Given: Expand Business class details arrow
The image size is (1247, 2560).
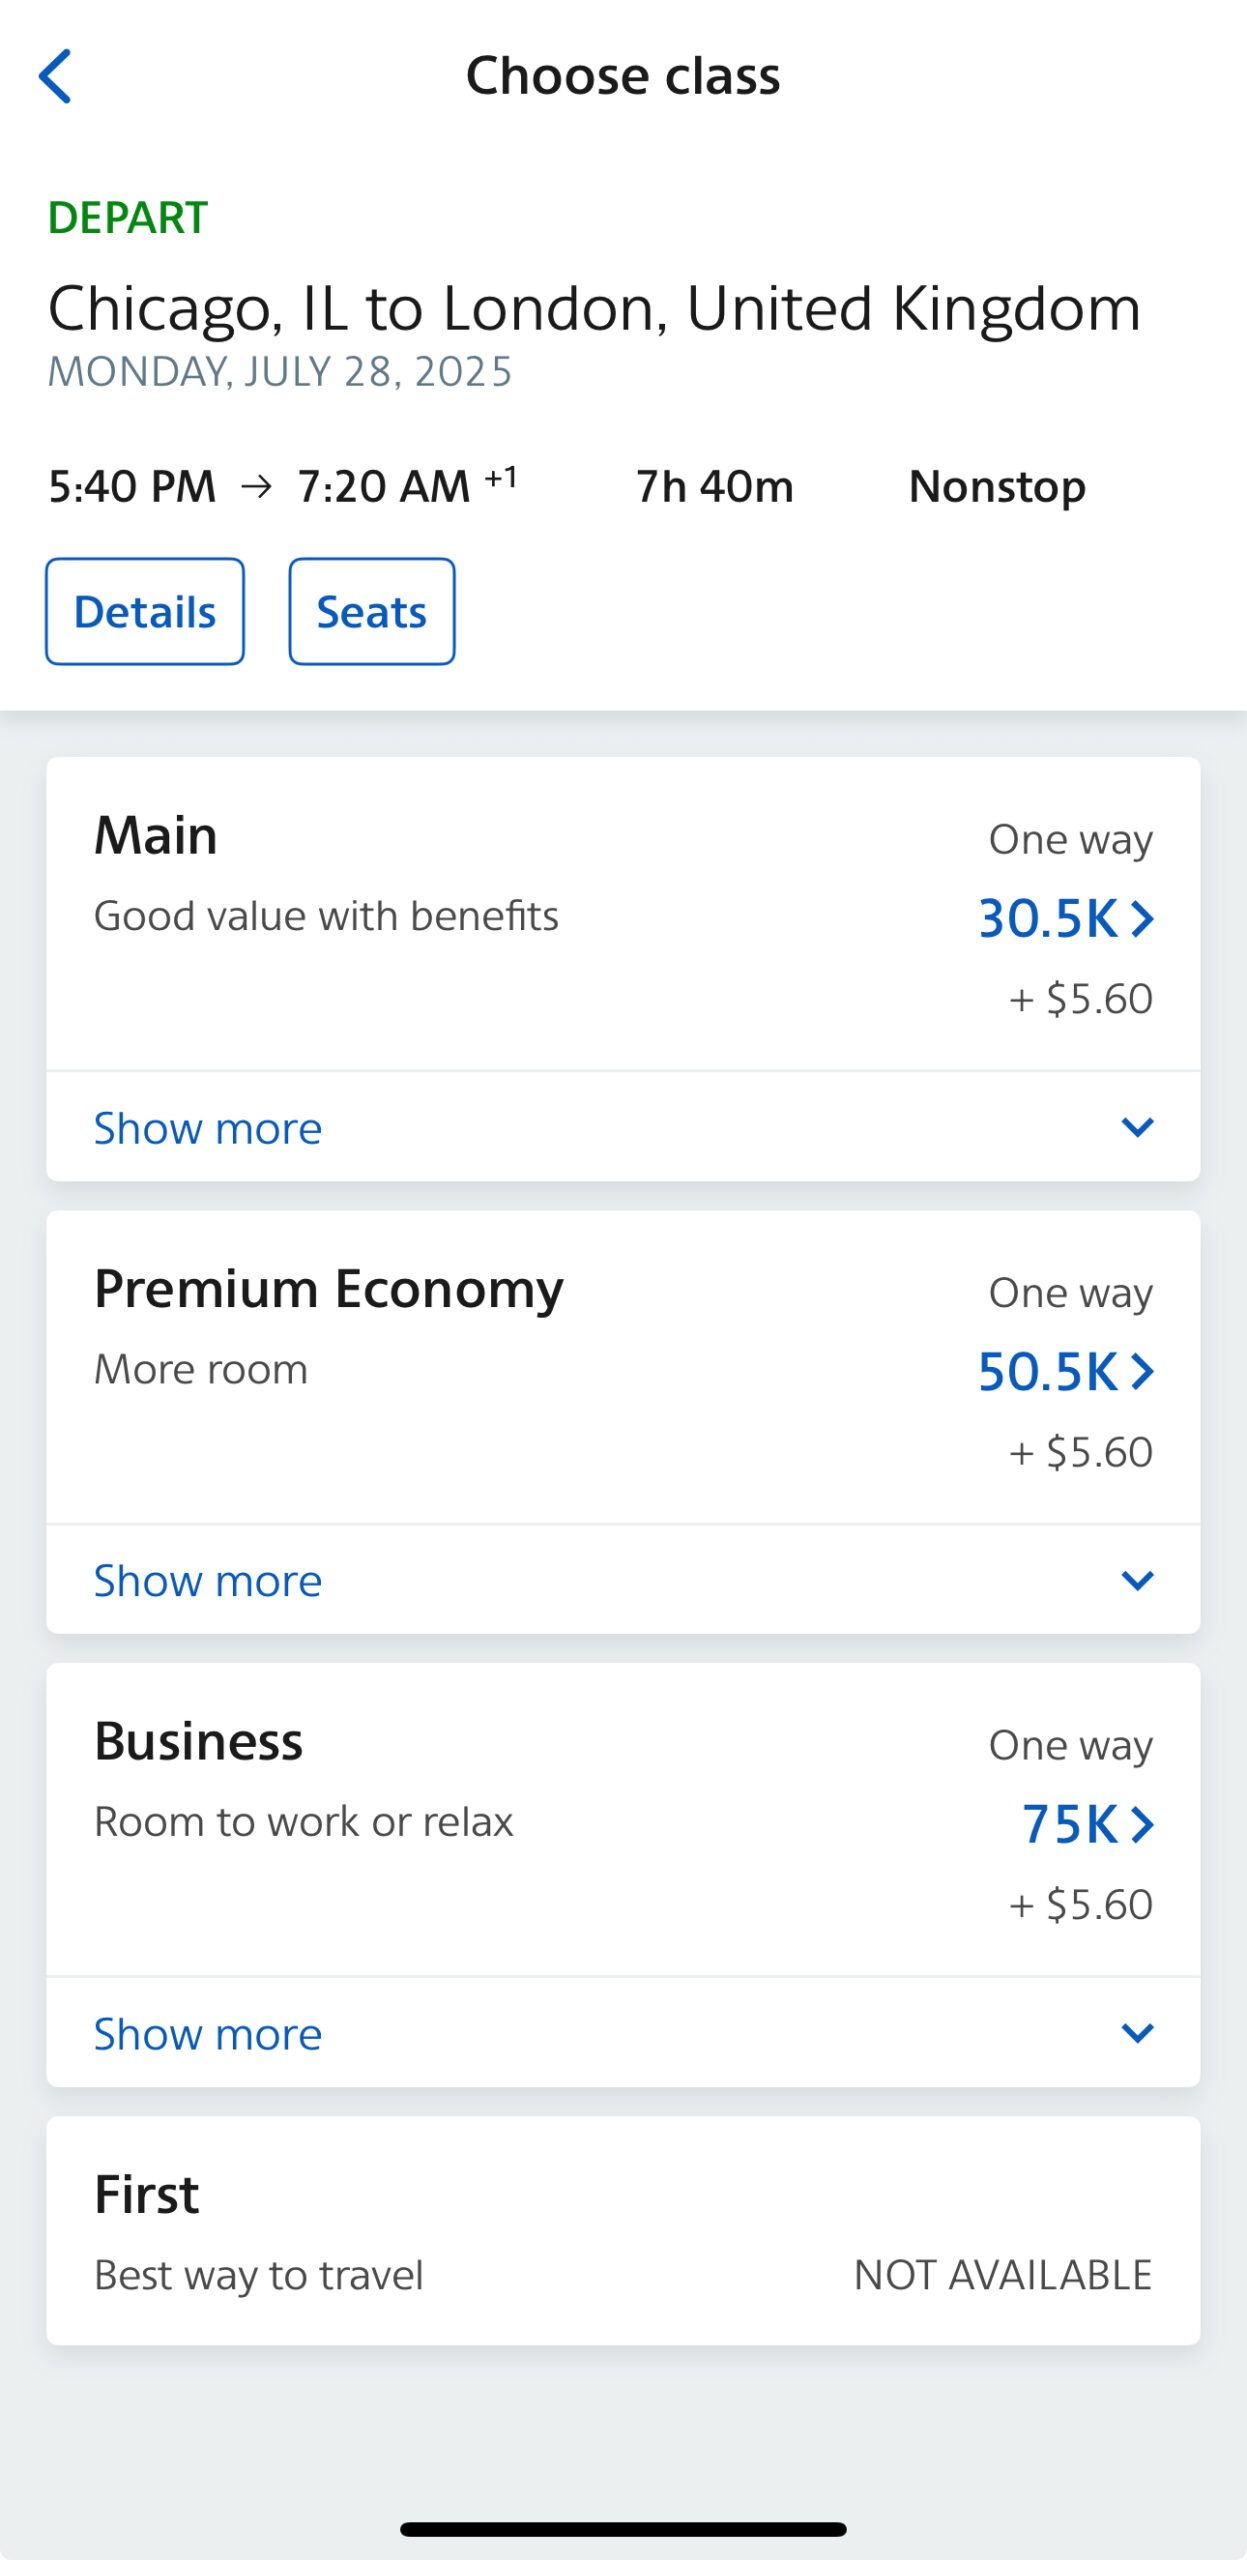Looking at the screenshot, I should coord(1137,2033).
